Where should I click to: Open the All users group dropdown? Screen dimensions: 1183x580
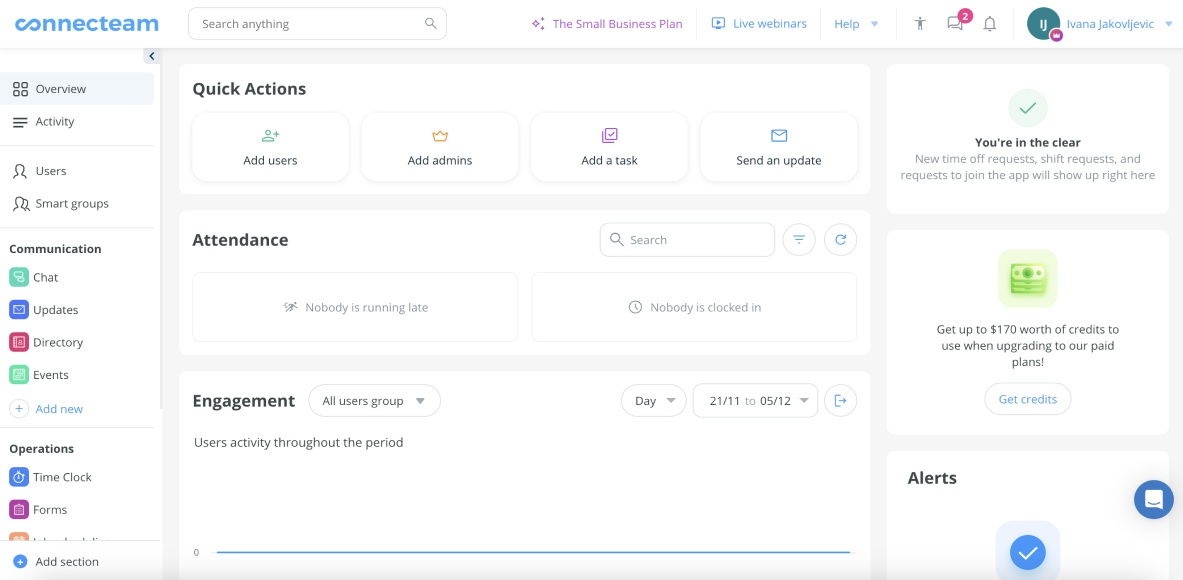coord(374,400)
